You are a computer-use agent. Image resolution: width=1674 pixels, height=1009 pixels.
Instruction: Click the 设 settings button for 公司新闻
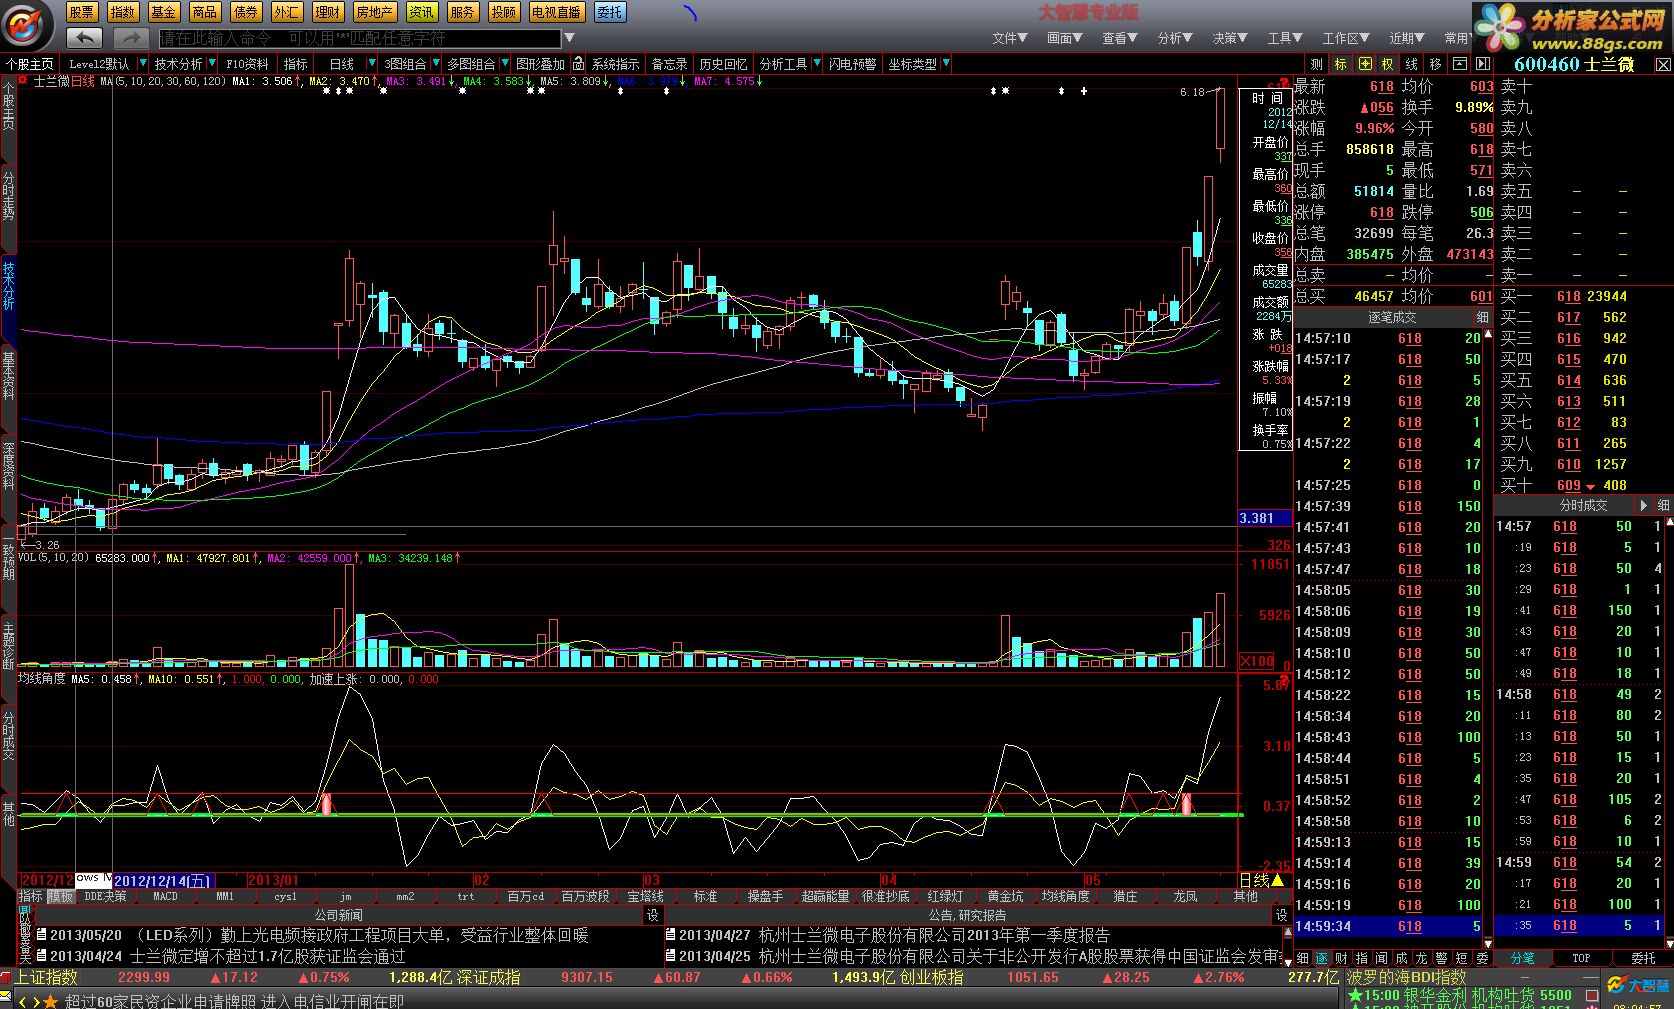tap(652, 915)
